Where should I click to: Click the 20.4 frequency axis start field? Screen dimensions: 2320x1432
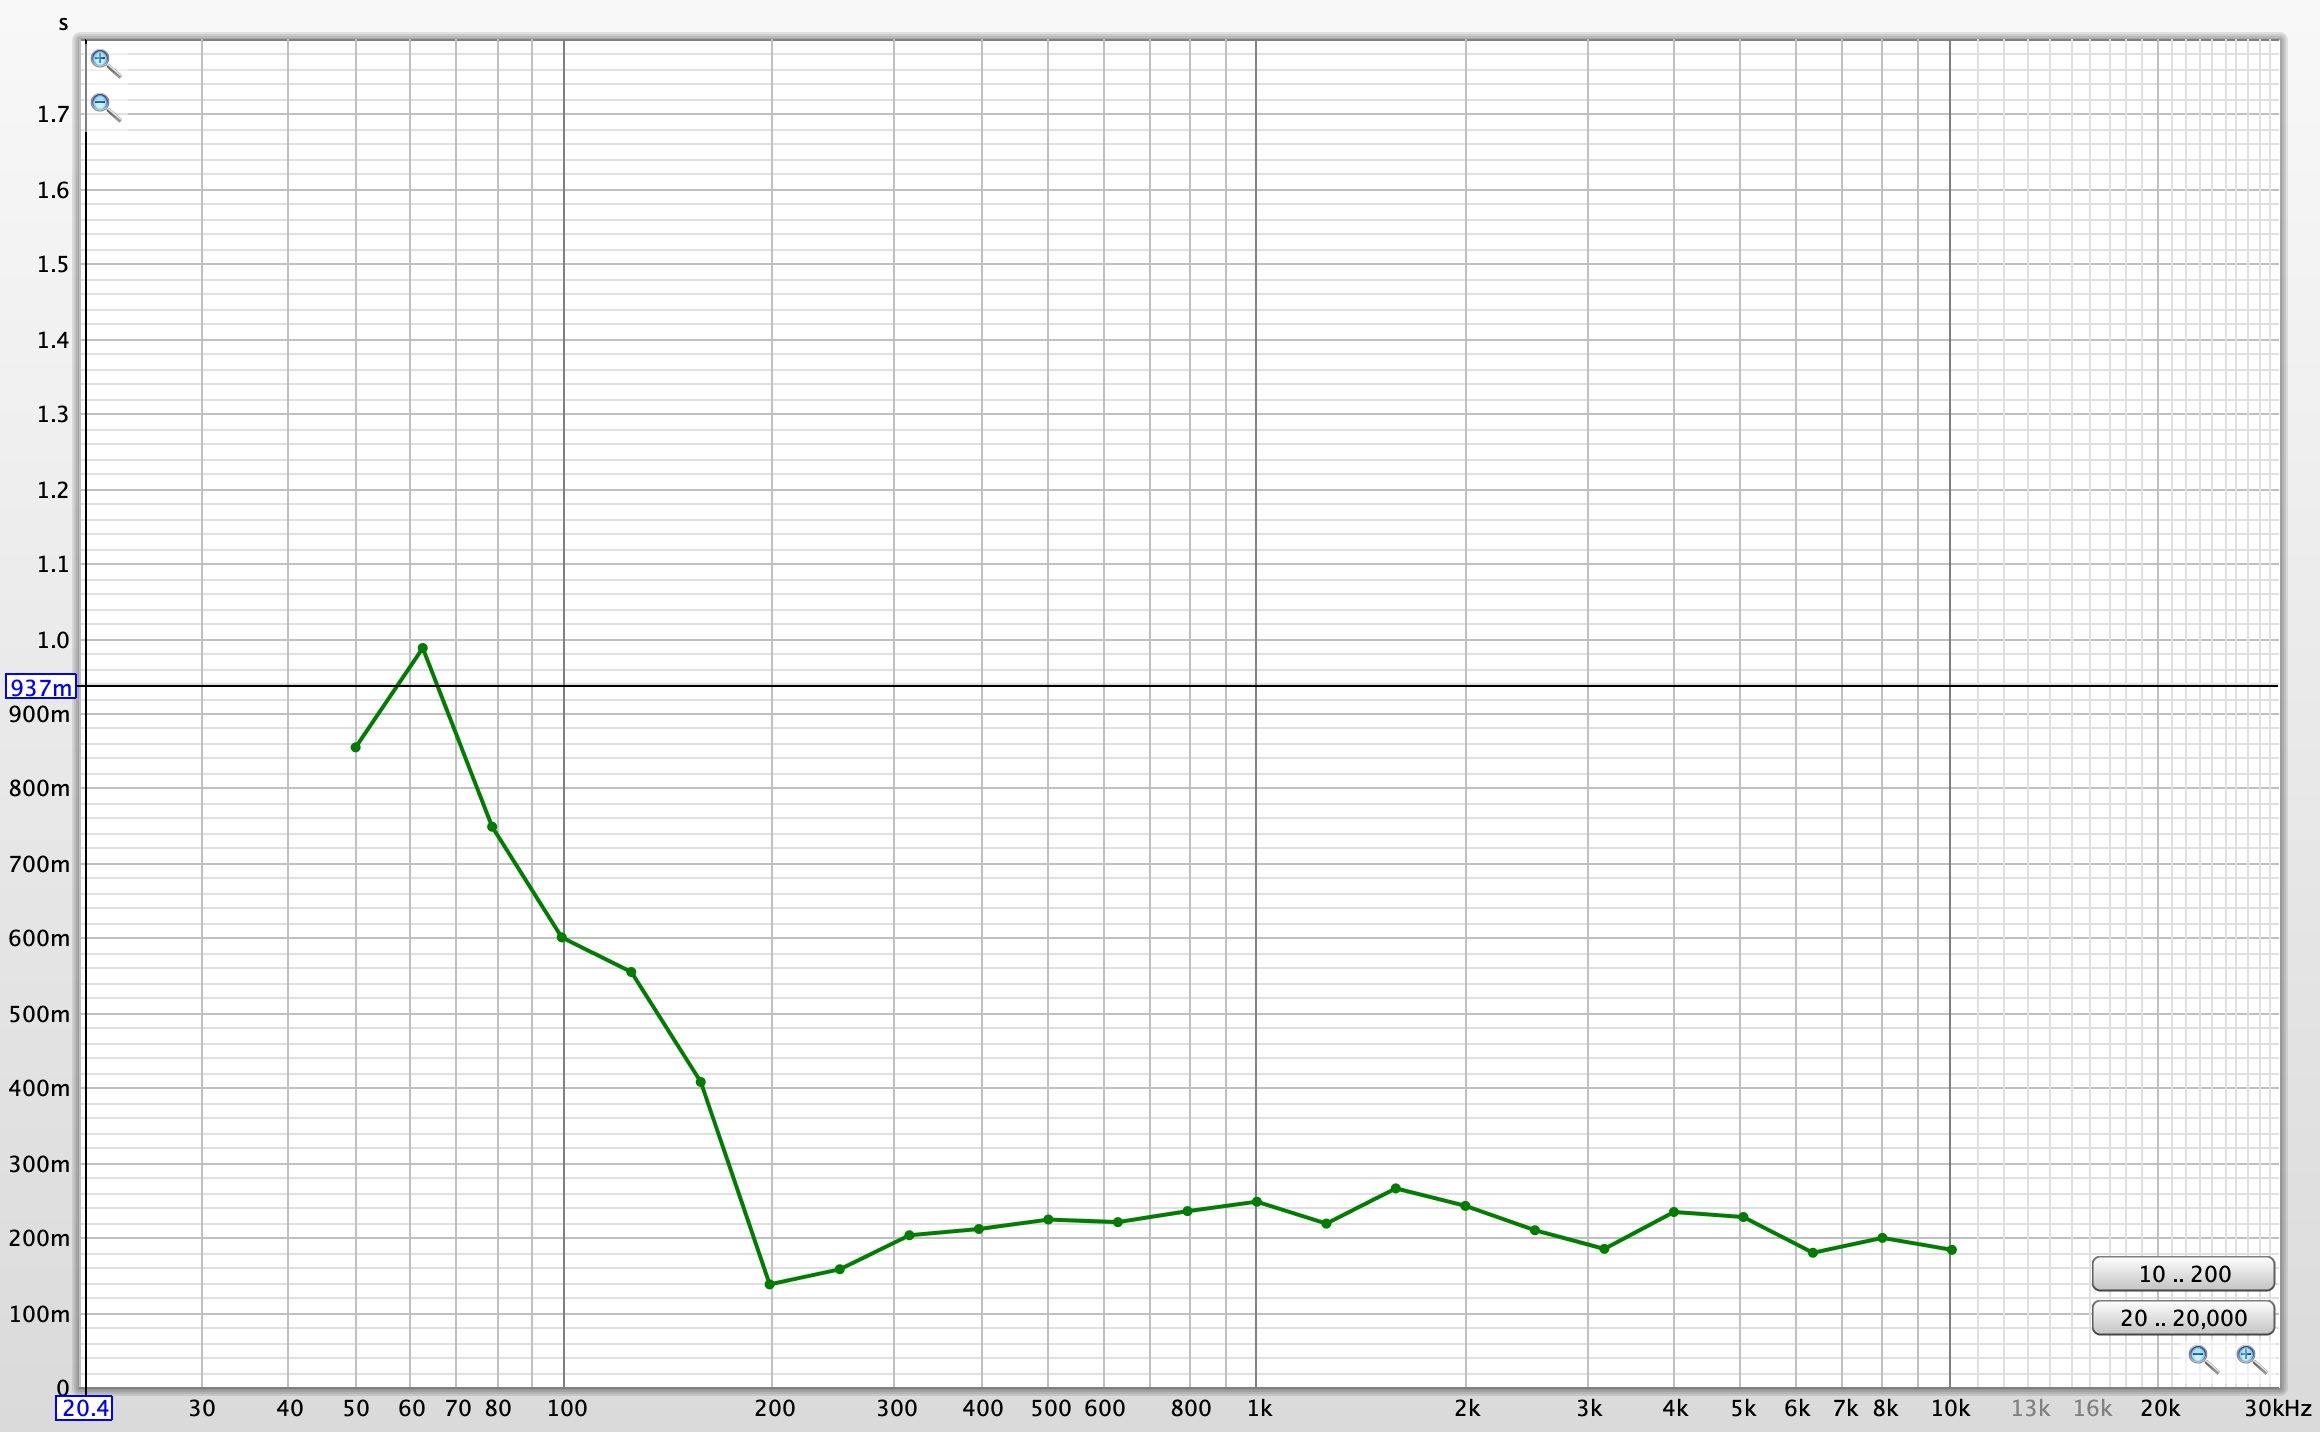coord(84,1408)
